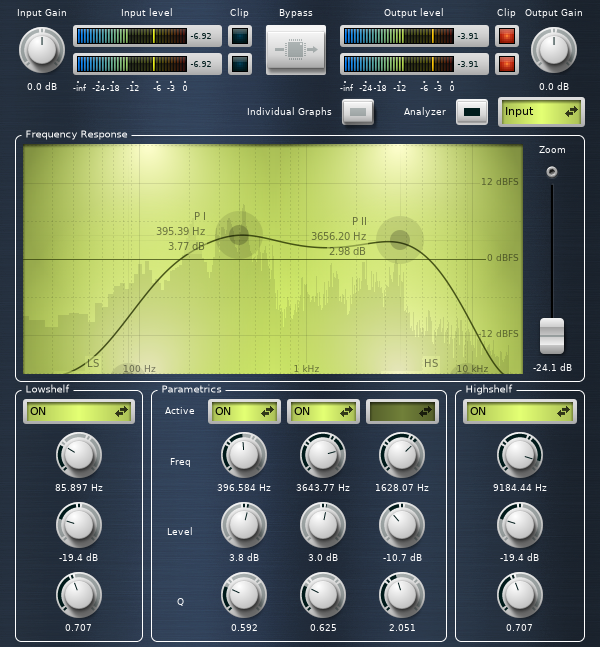Click the -10.7 dB value text
600x647 pixels.
402,558
